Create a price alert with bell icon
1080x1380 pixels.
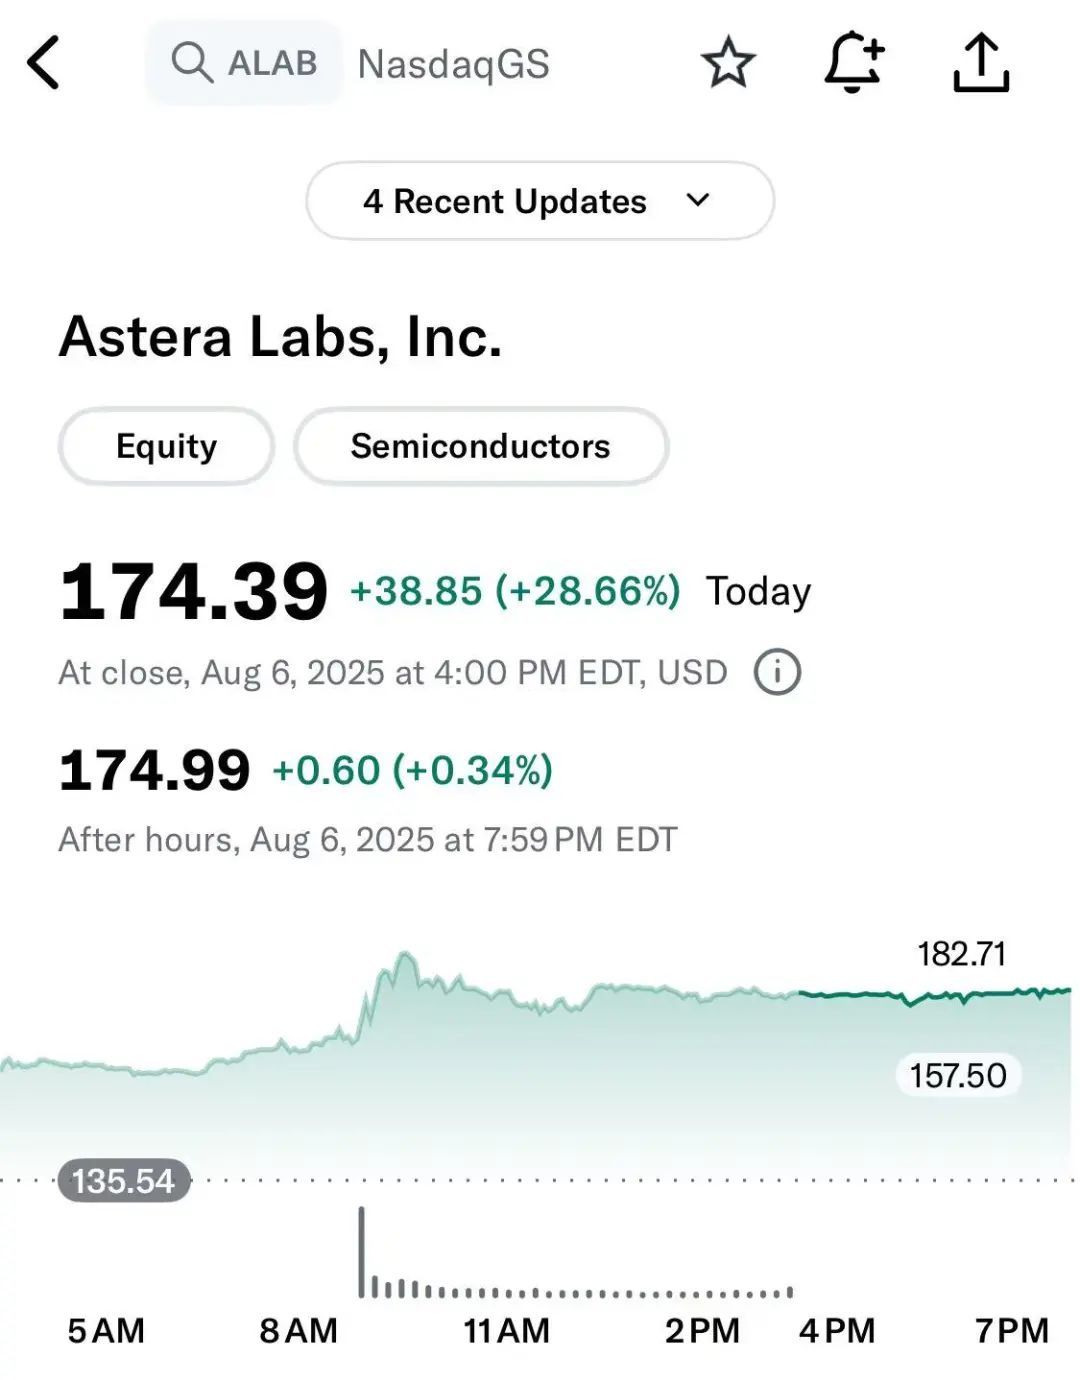854,62
